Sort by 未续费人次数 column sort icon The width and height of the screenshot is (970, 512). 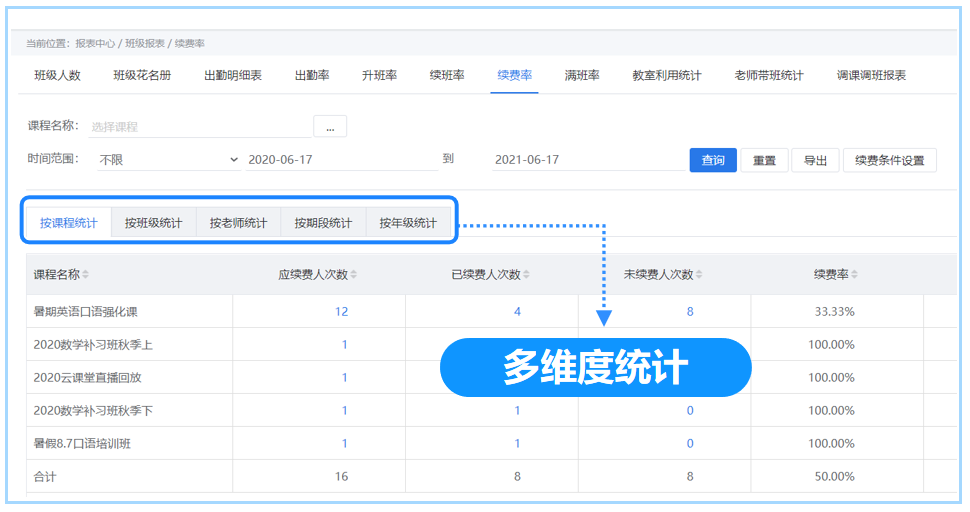pyautogui.click(x=699, y=275)
